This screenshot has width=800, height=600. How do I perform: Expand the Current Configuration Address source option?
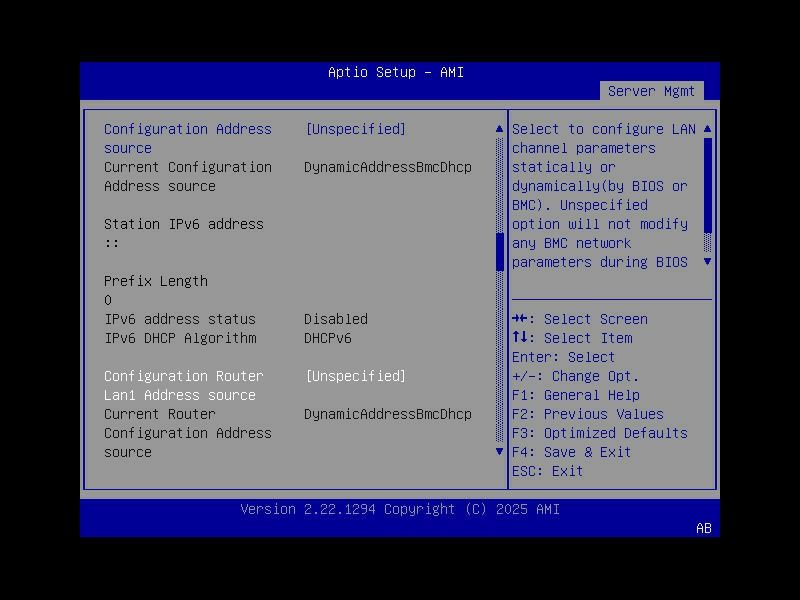click(388, 167)
